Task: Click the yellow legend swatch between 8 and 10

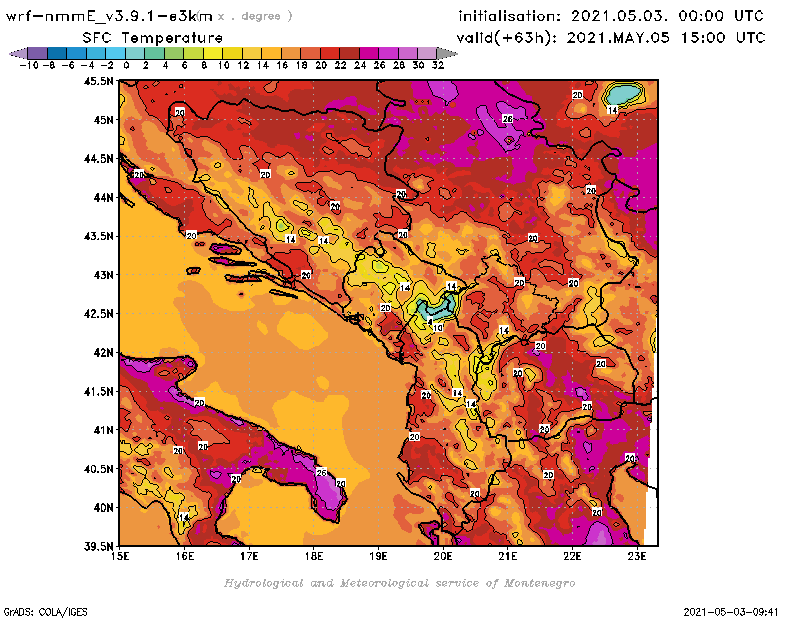Action: click(213, 54)
